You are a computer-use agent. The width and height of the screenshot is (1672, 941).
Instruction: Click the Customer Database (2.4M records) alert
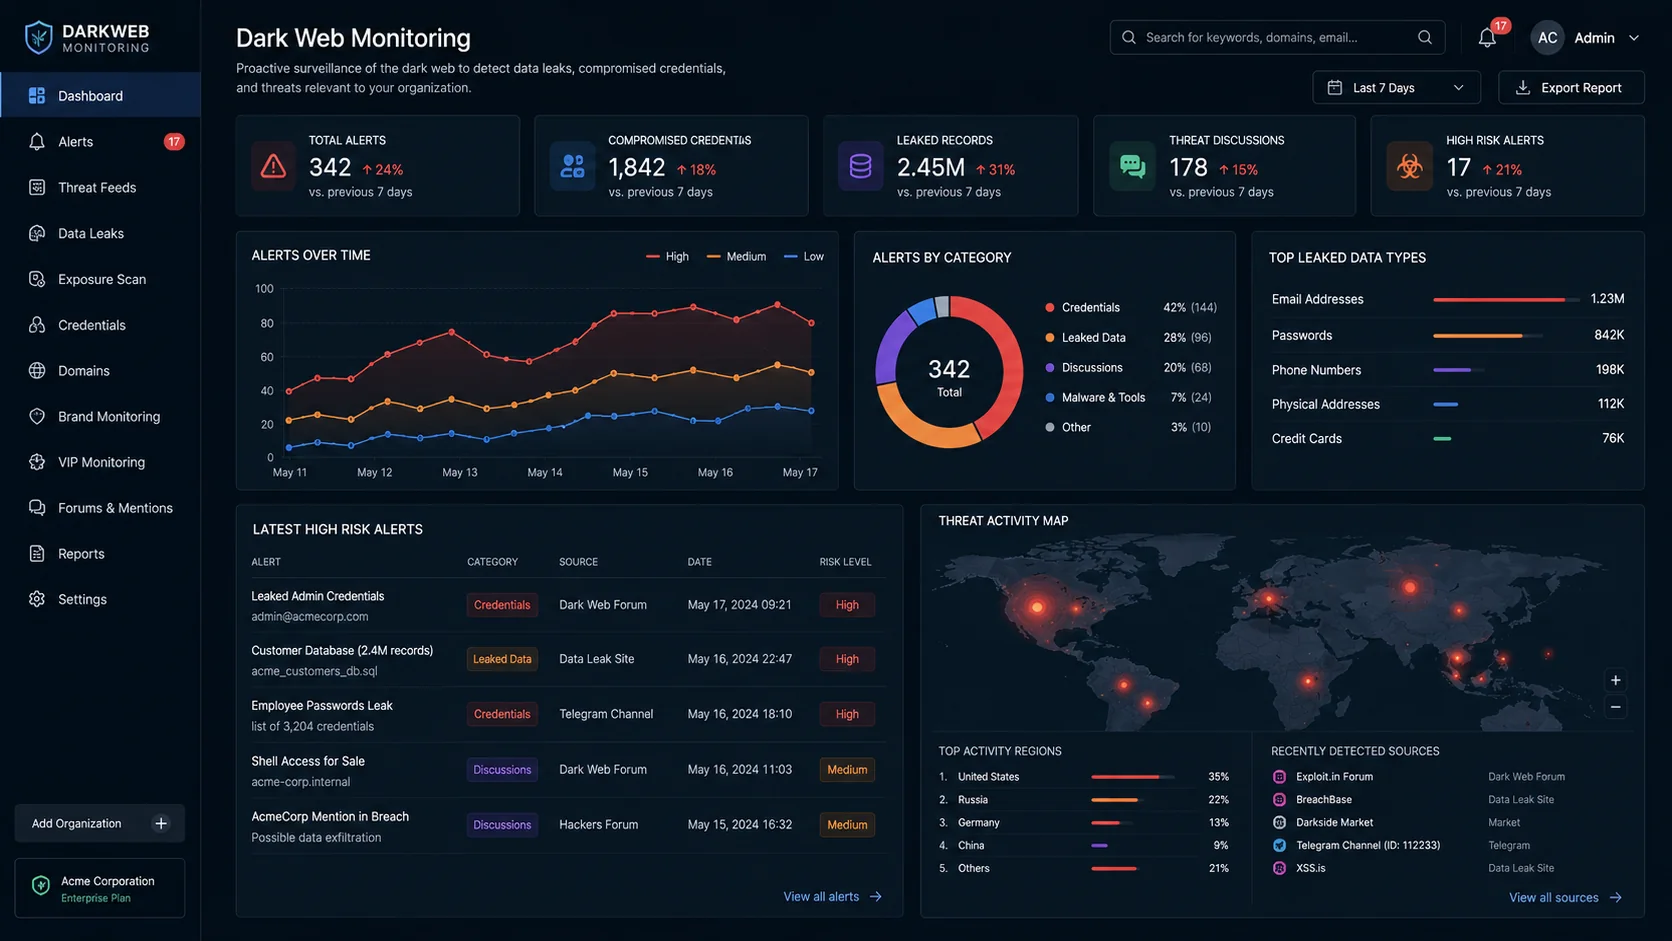click(568, 660)
